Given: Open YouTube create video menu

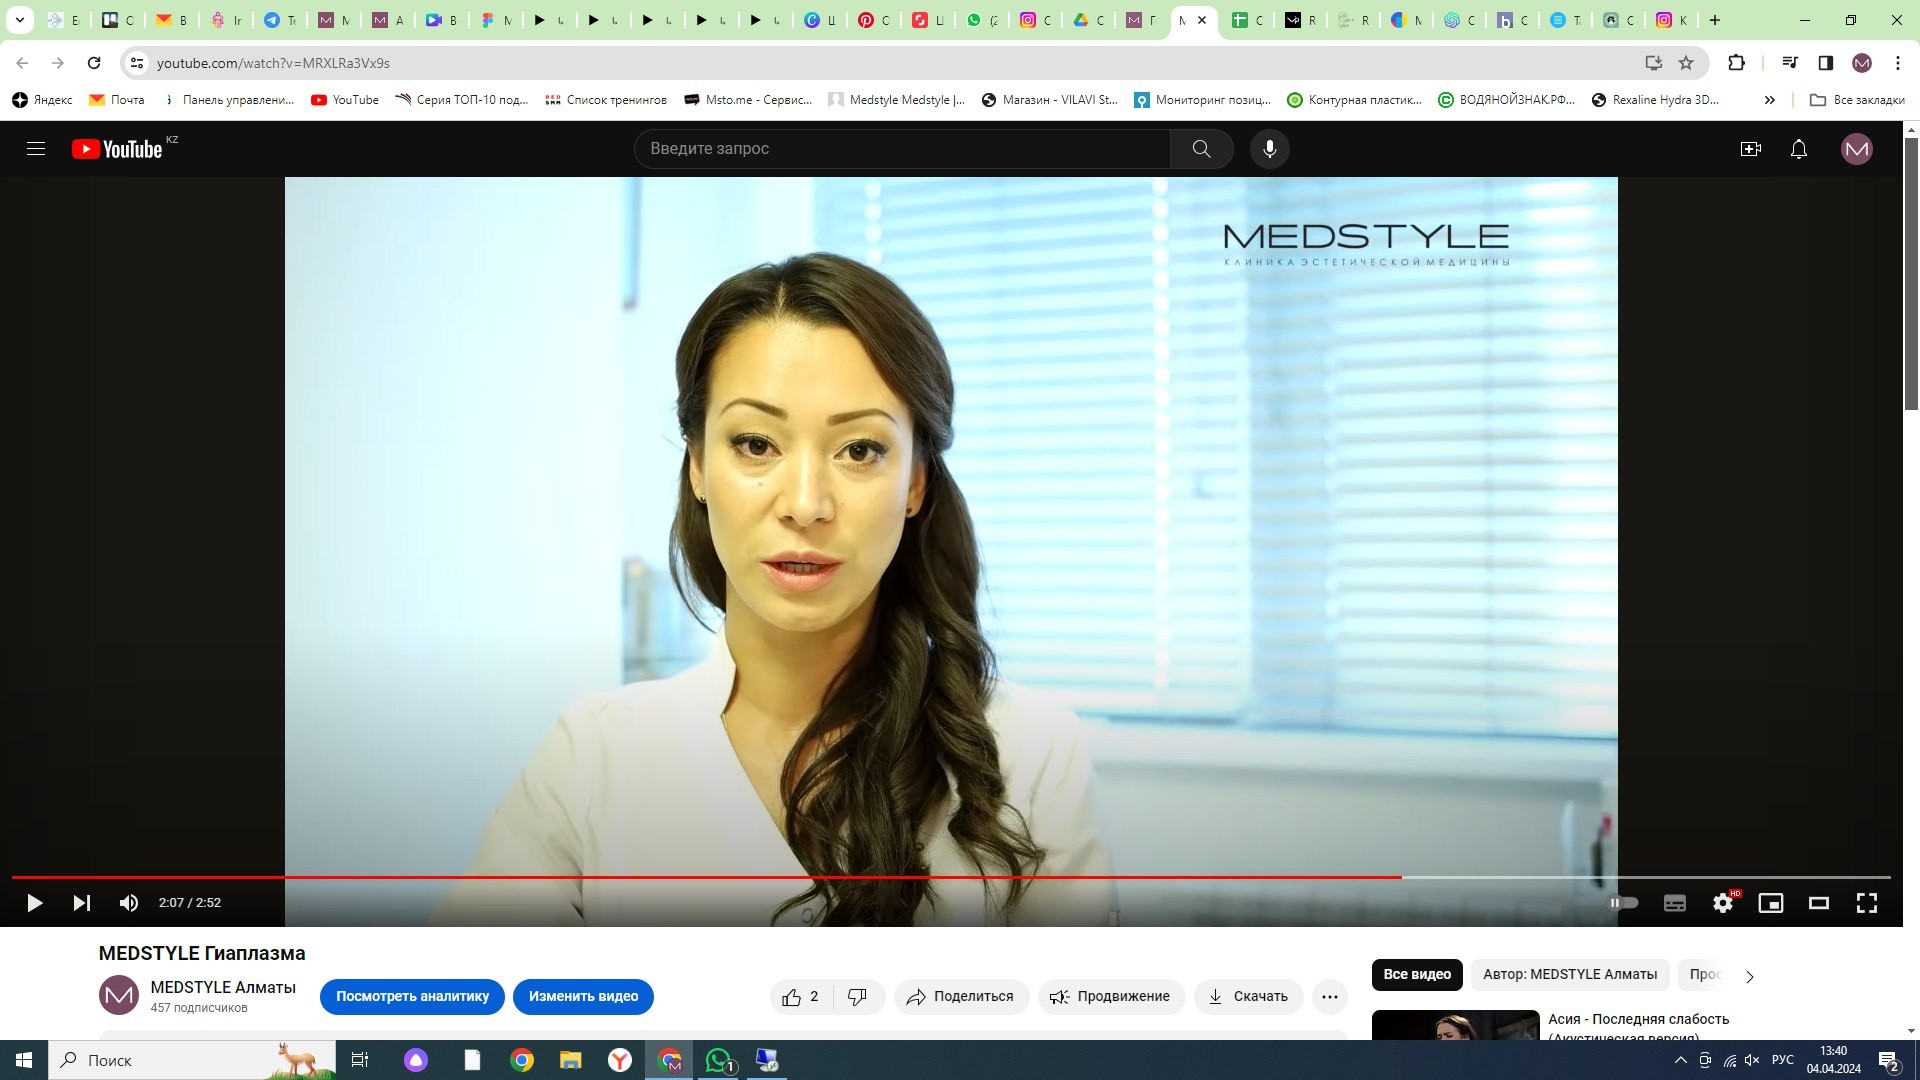Looking at the screenshot, I should [1750, 149].
